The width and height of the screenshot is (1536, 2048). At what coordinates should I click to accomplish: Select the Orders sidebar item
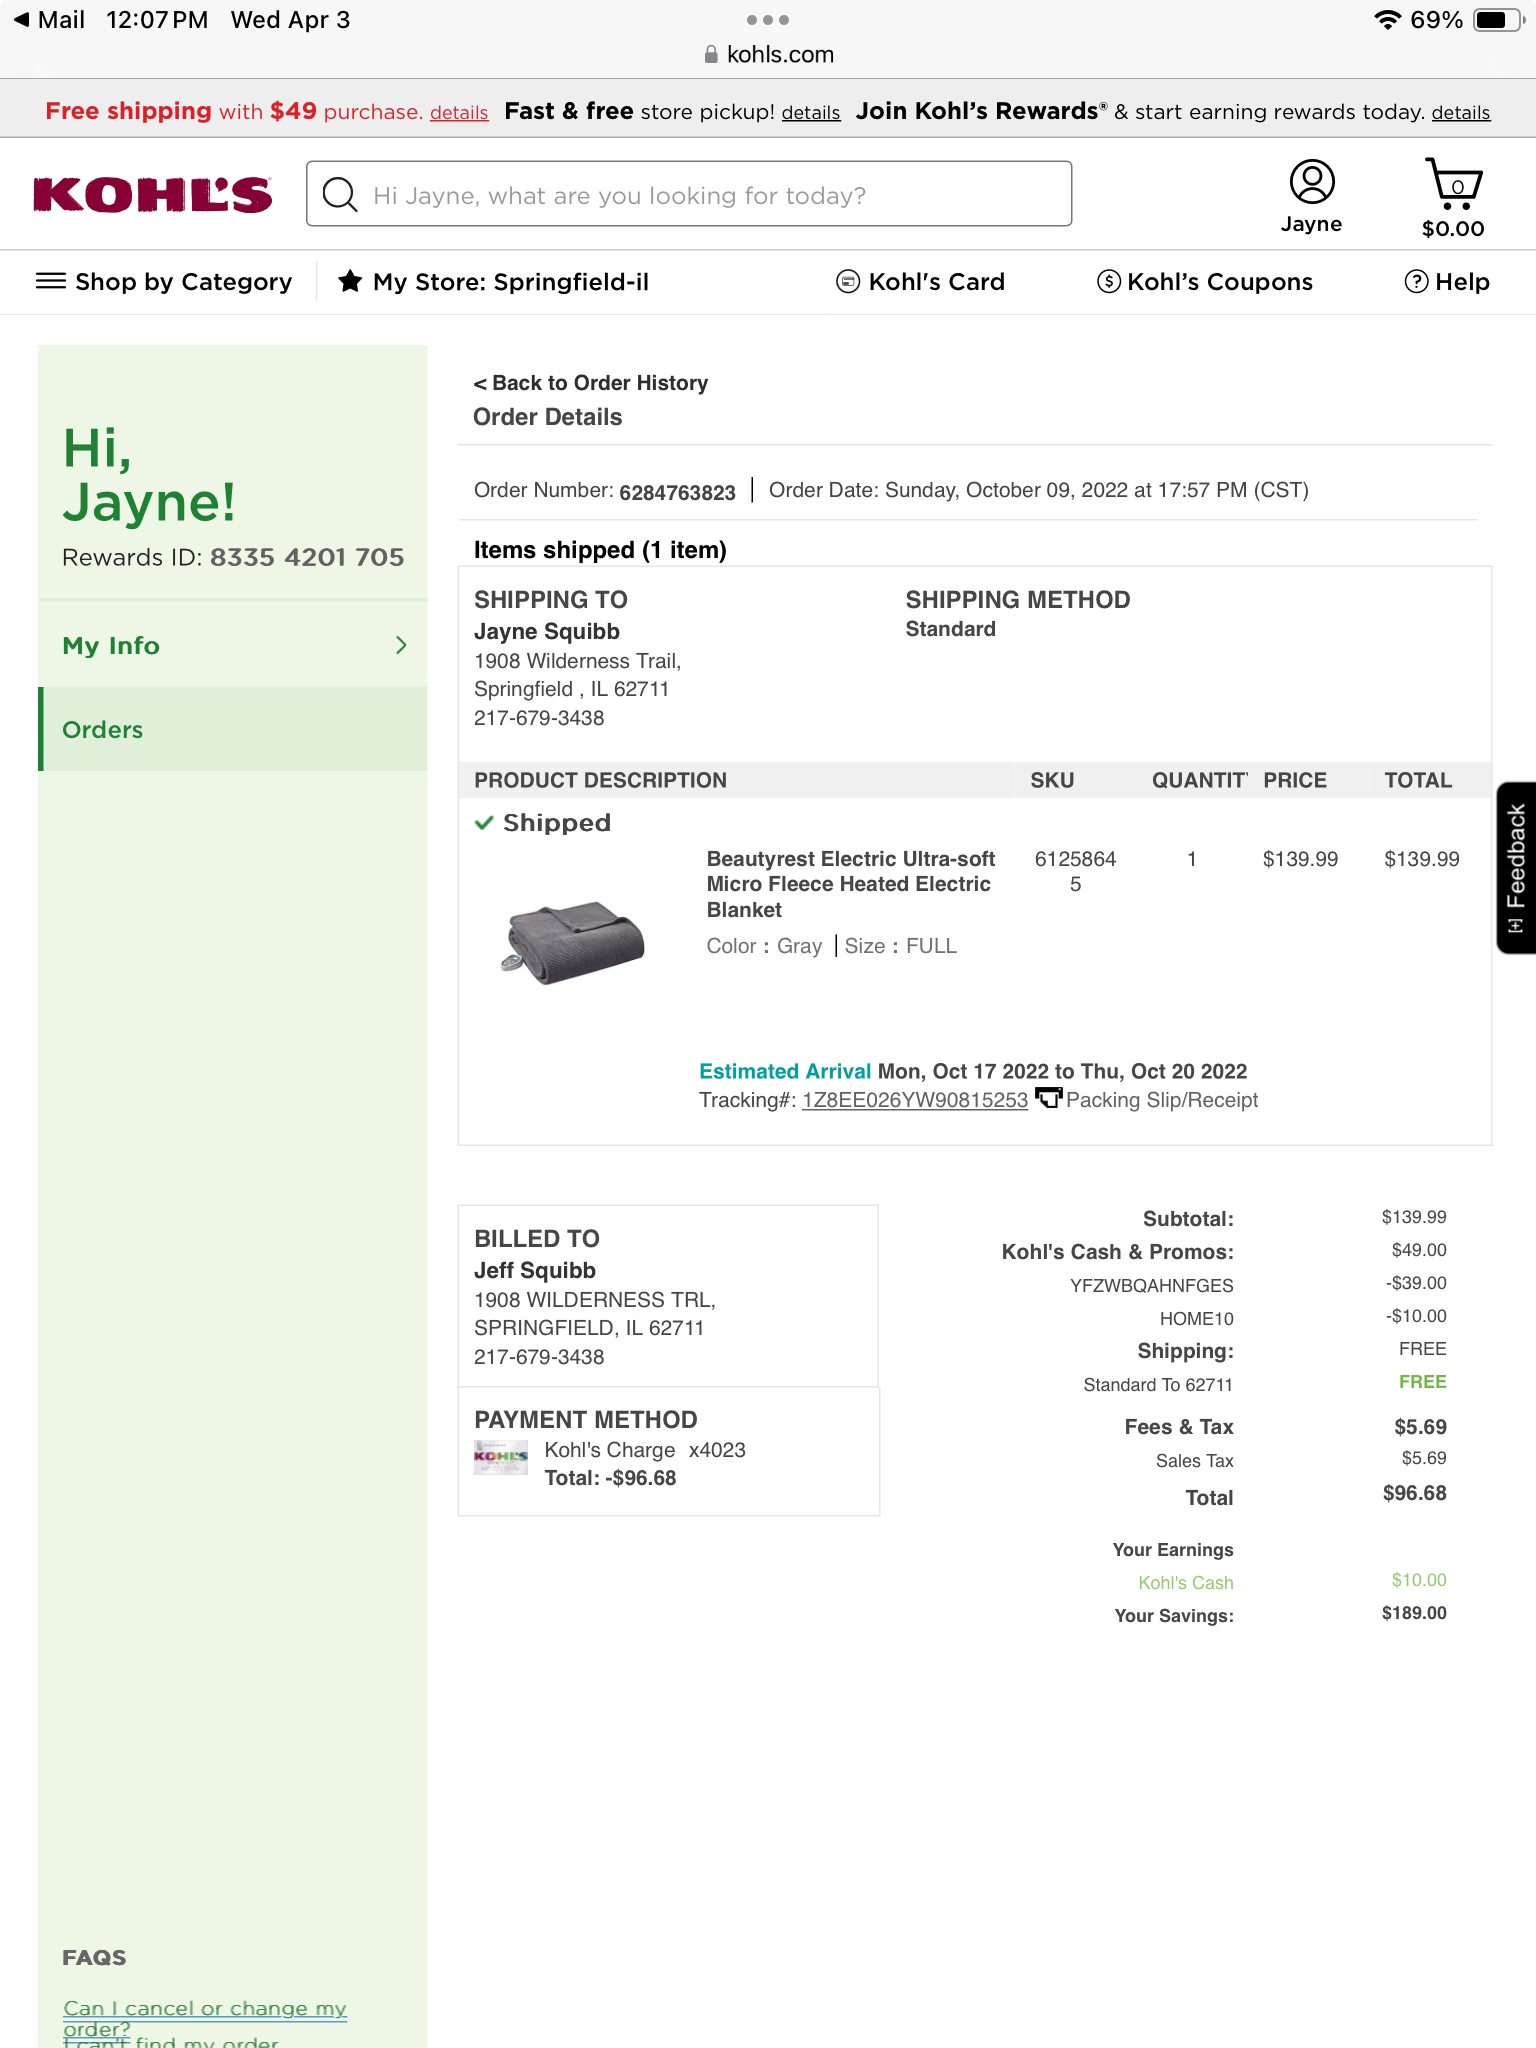(x=233, y=729)
